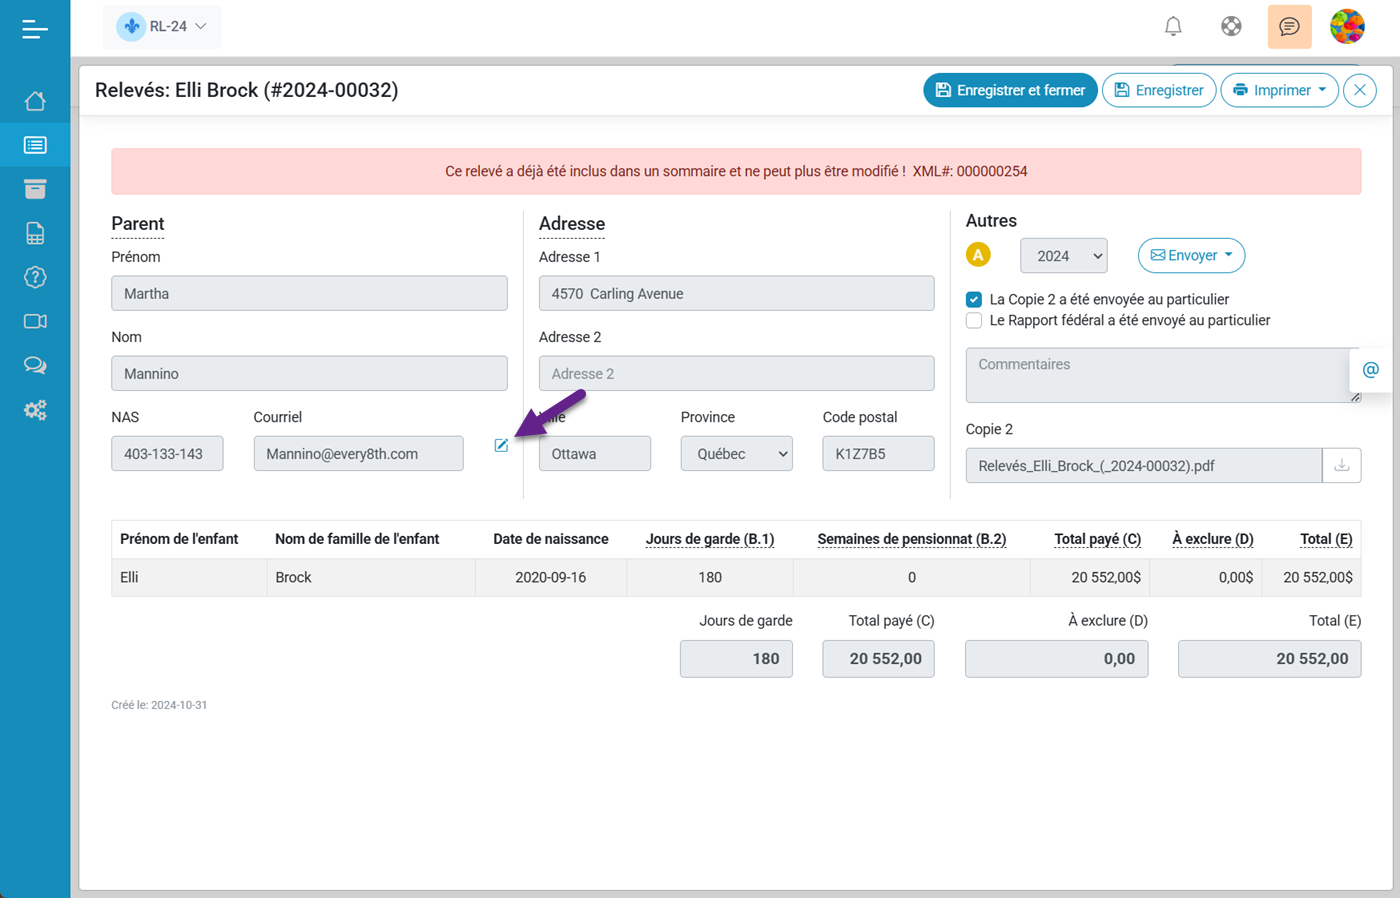Click the help question-mark icon in sidebar
1400x898 pixels.
35,277
